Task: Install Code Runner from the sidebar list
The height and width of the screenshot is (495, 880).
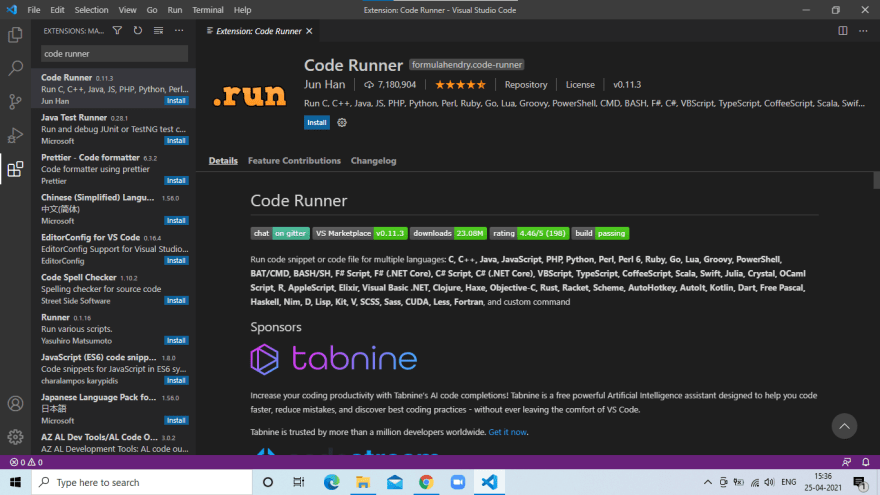Action: click(x=176, y=101)
